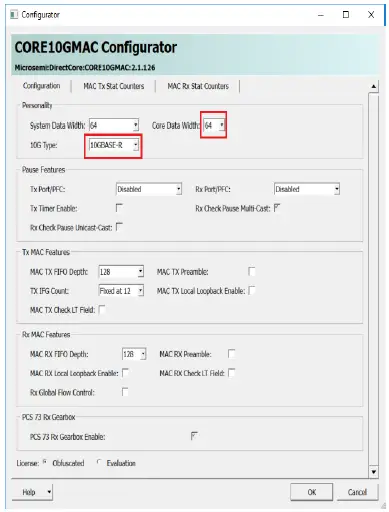Click the Pause Features group label

[44, 170]
